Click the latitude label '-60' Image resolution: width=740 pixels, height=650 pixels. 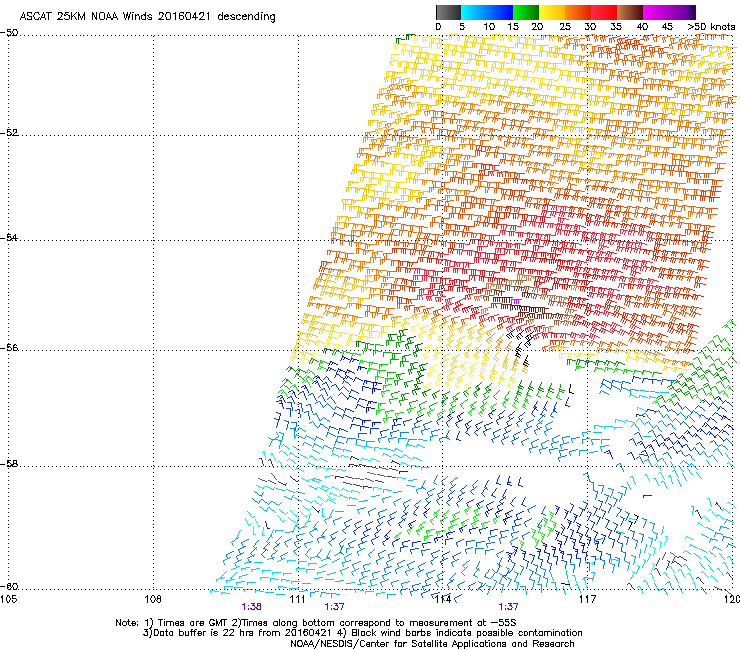click(x=9, y=586)
